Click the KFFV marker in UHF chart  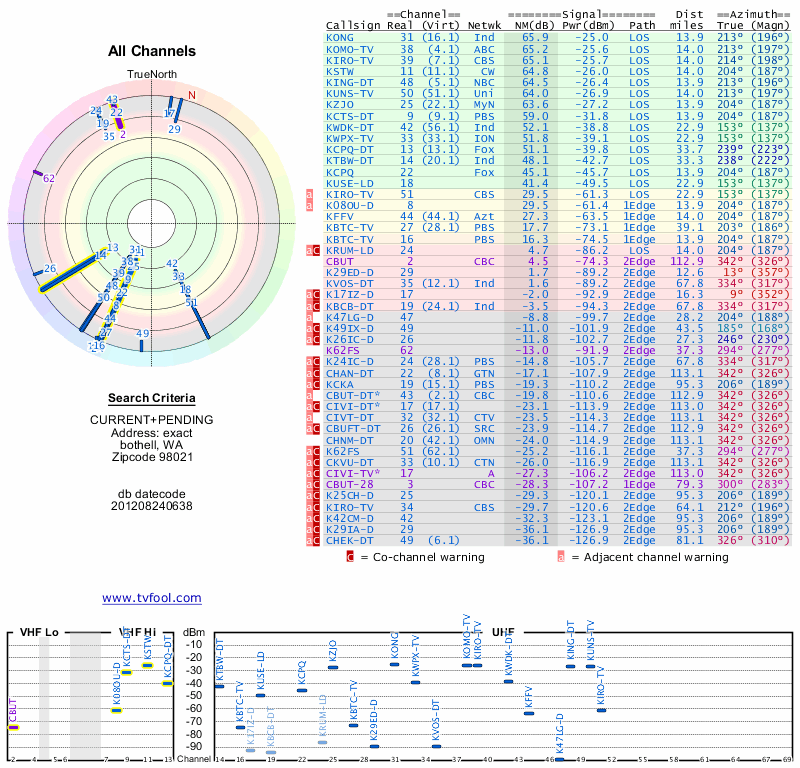click(529, 713)
